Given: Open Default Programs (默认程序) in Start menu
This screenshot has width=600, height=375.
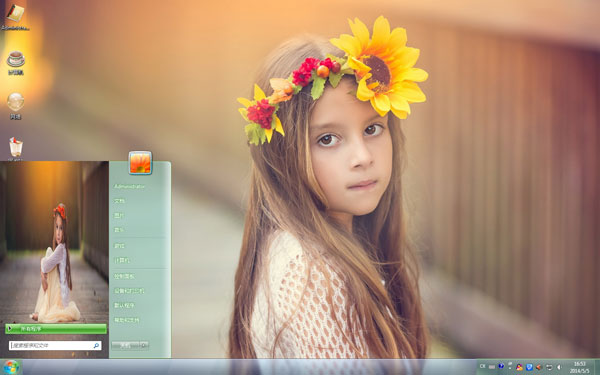Looking at the screenshot, I should 124,305.
